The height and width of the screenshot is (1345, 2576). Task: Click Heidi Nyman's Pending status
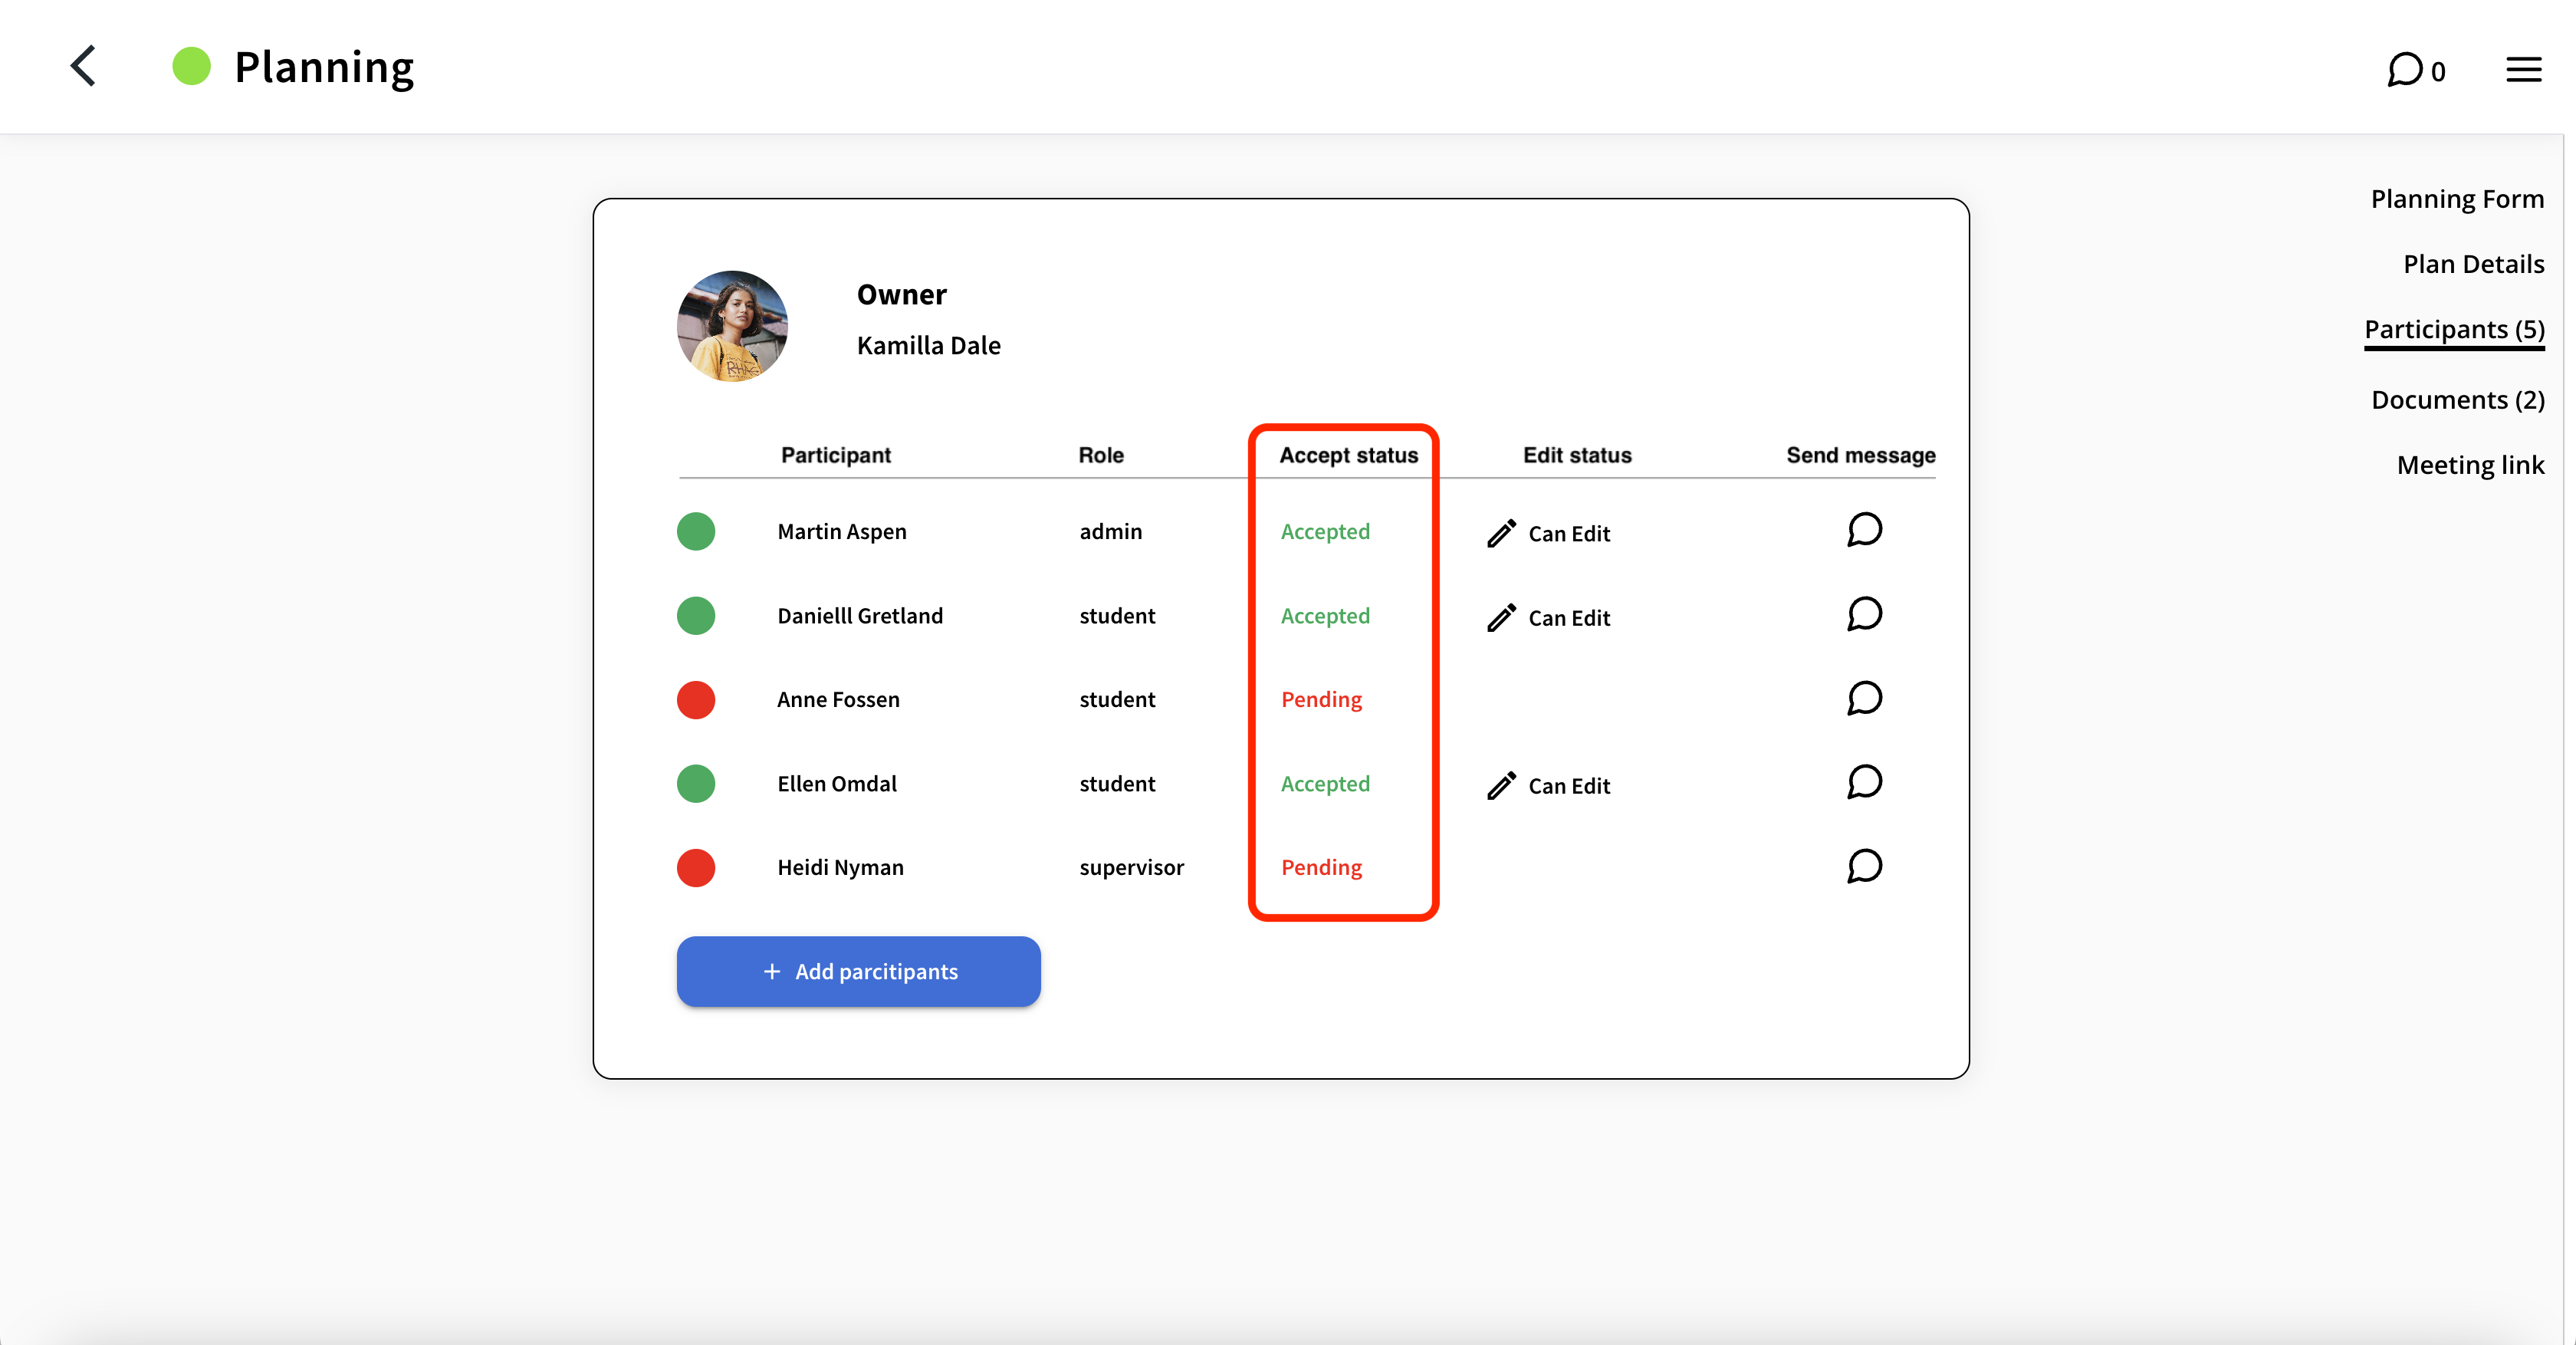pos(1321,868)
